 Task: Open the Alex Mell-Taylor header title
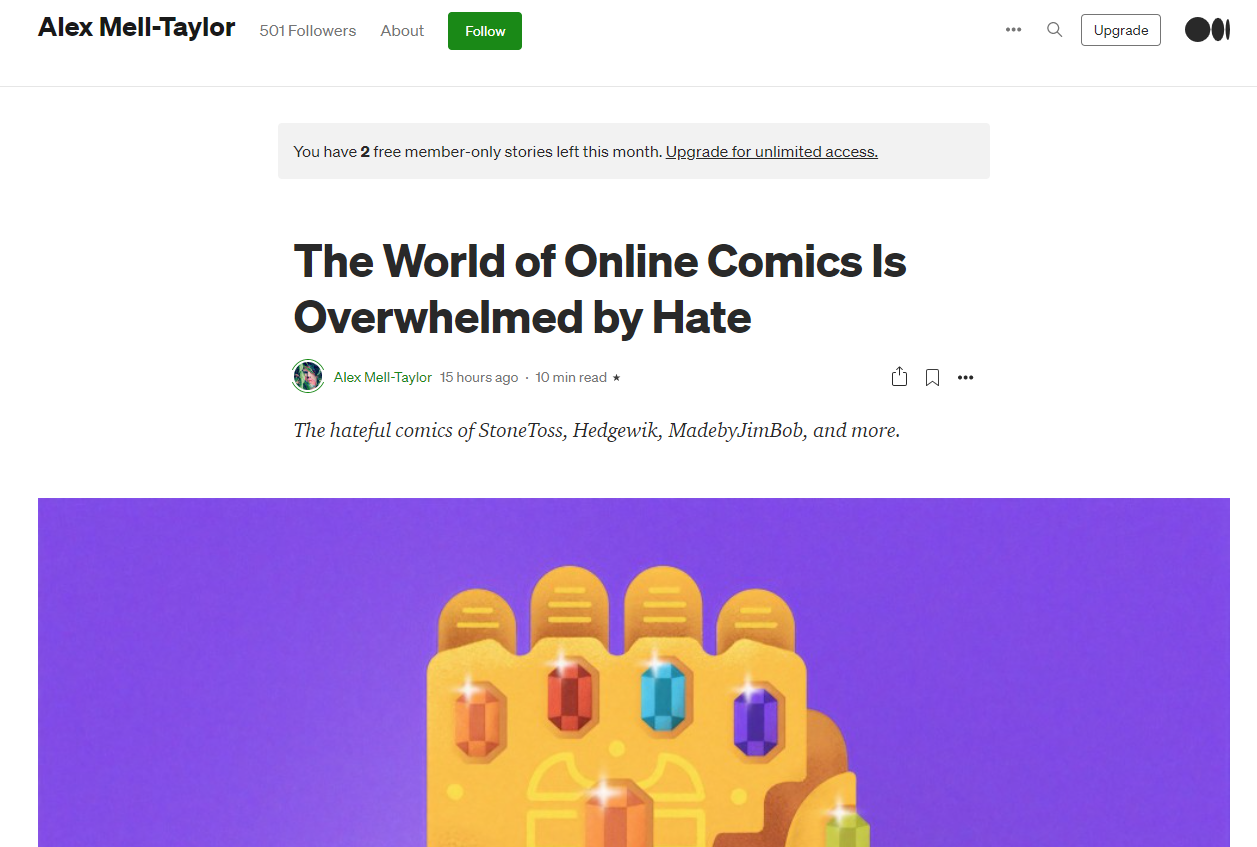coord(137,28)
